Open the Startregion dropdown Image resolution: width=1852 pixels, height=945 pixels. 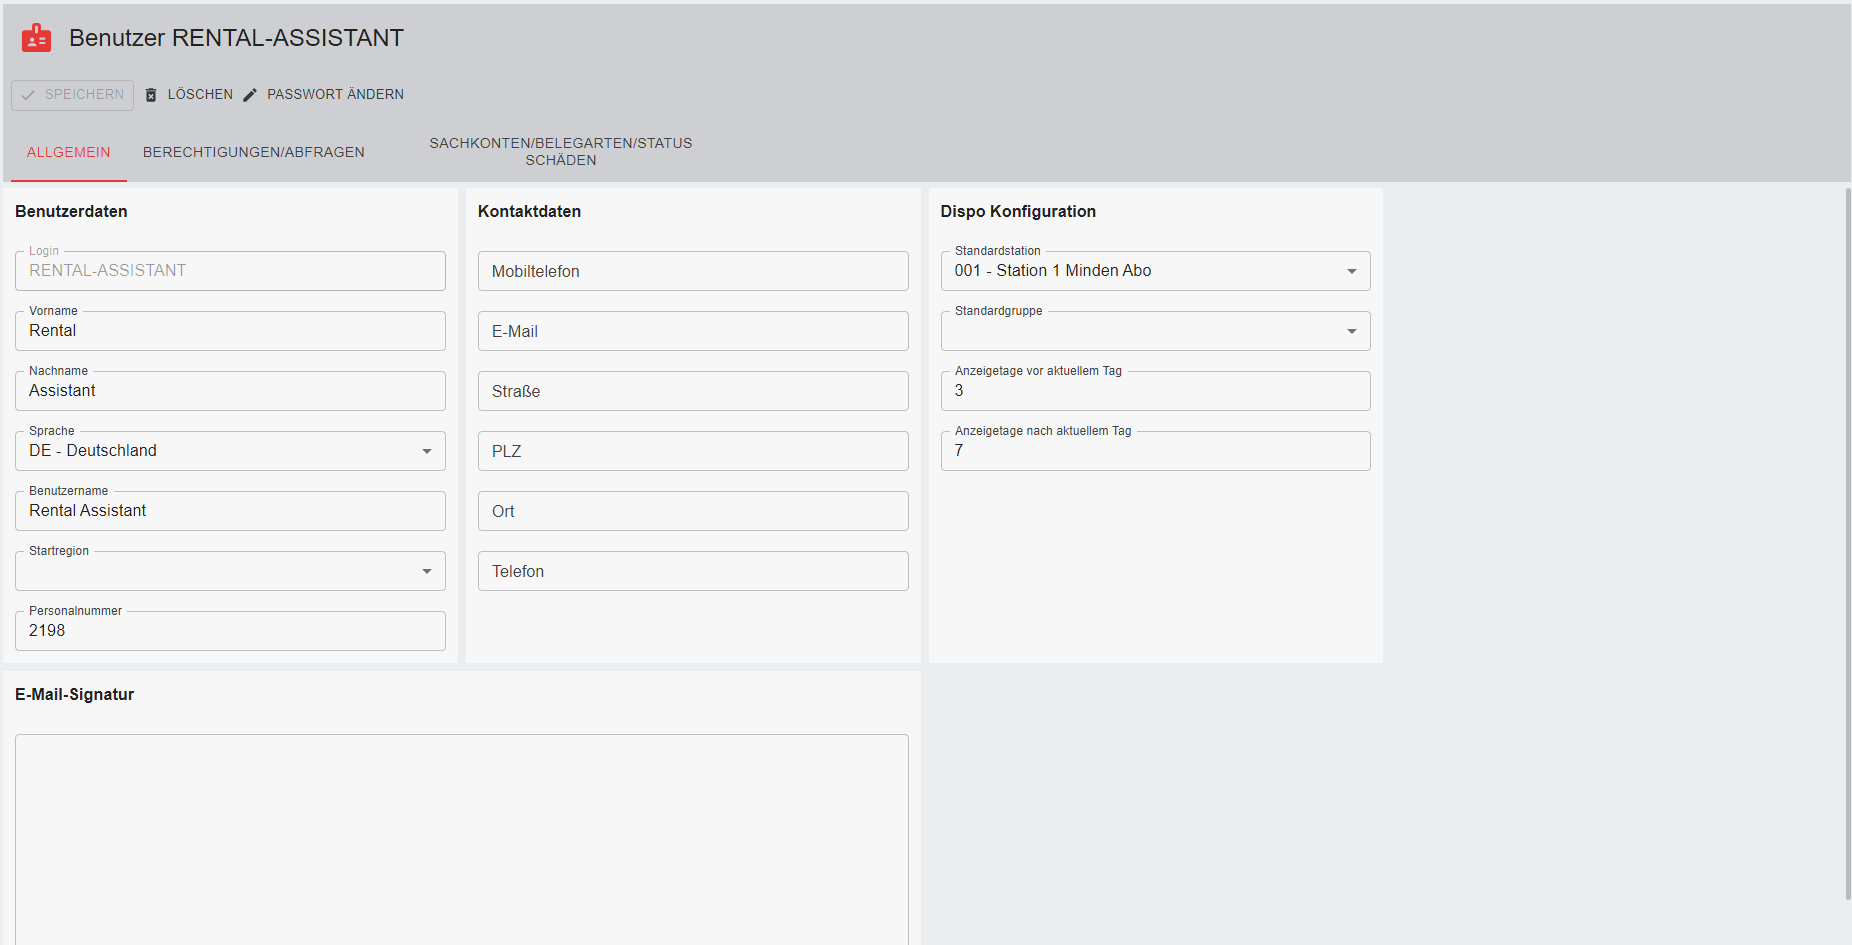[427, 571]
